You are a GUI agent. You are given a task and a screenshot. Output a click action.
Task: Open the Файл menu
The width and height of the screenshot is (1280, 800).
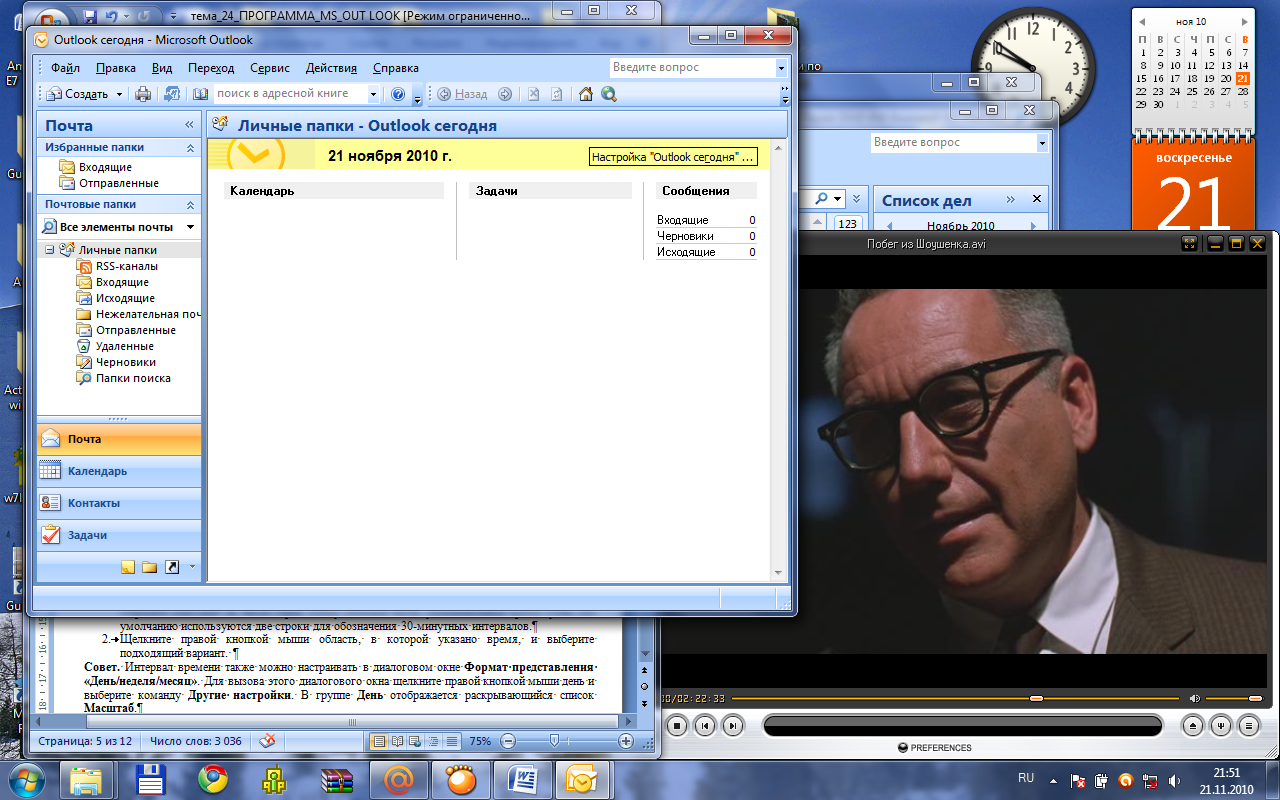65,68
